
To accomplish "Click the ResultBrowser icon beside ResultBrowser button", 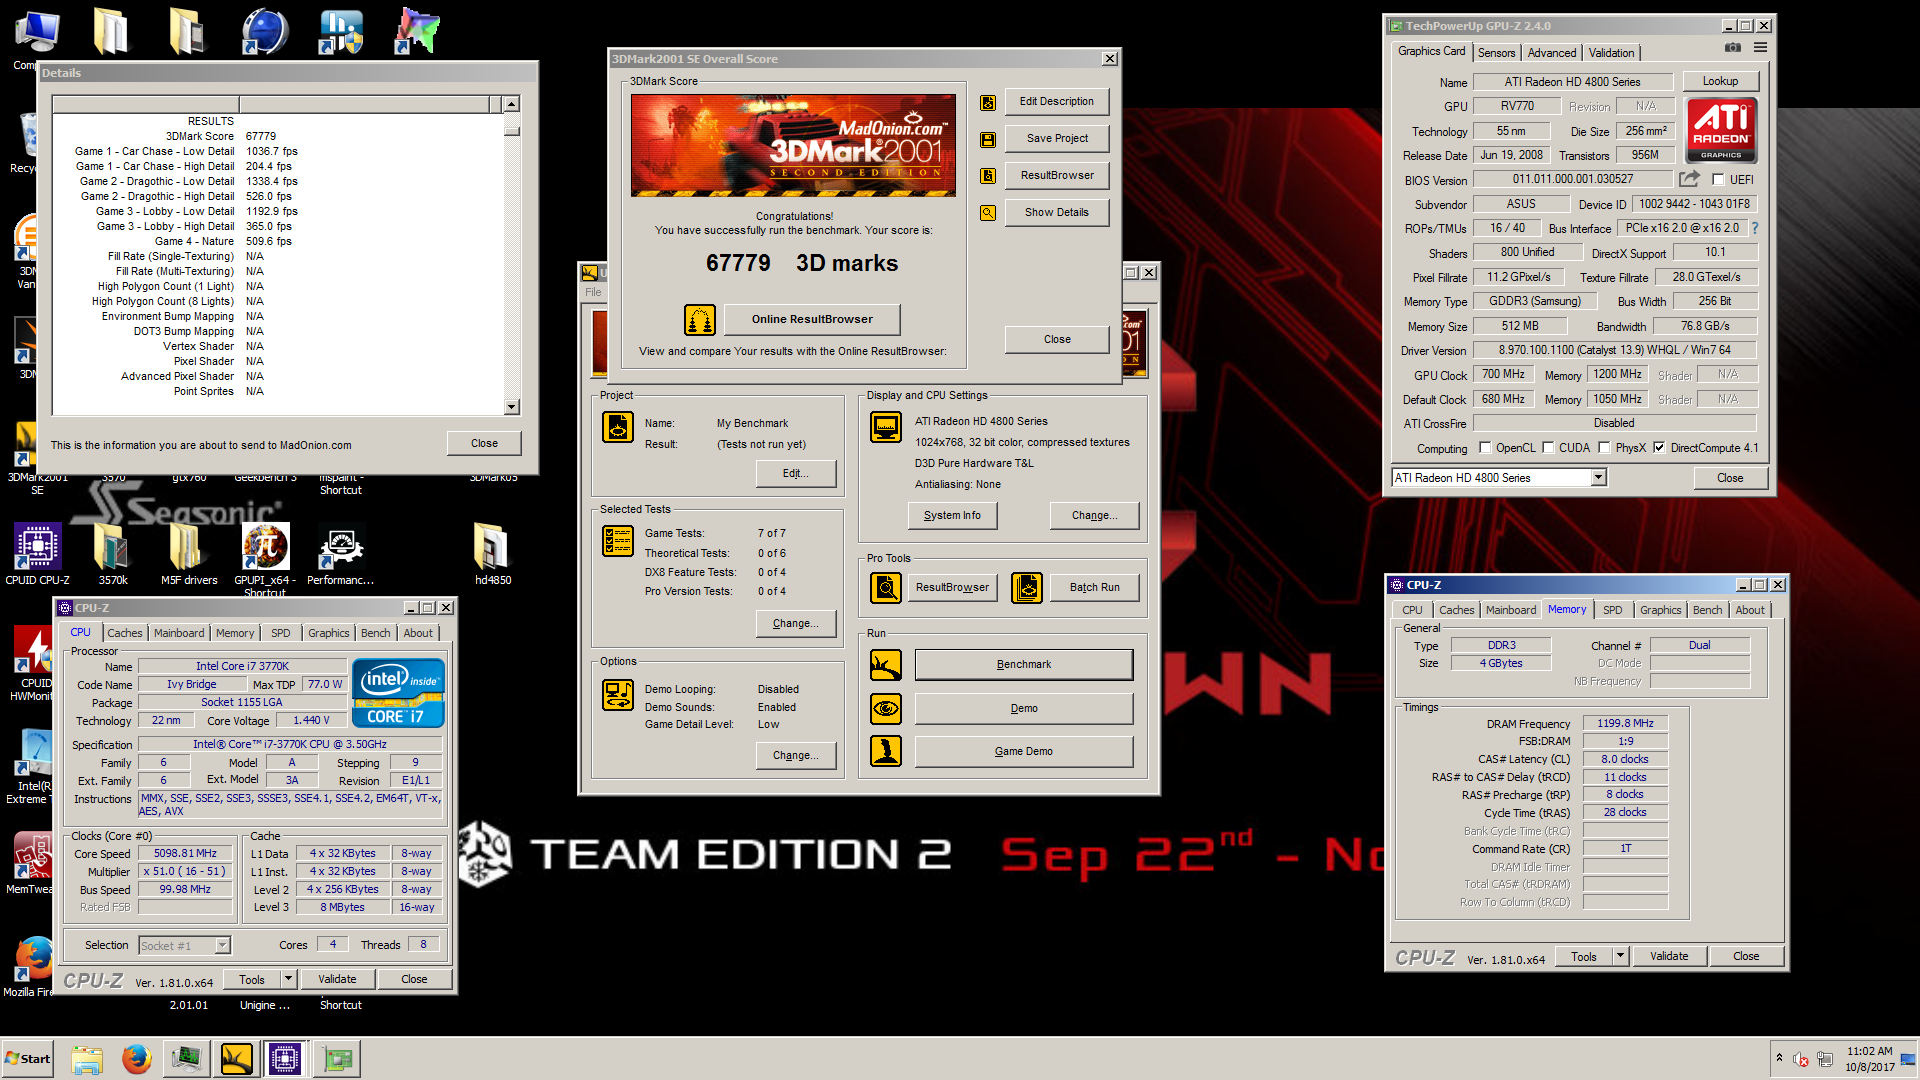I will pos(988,176).
